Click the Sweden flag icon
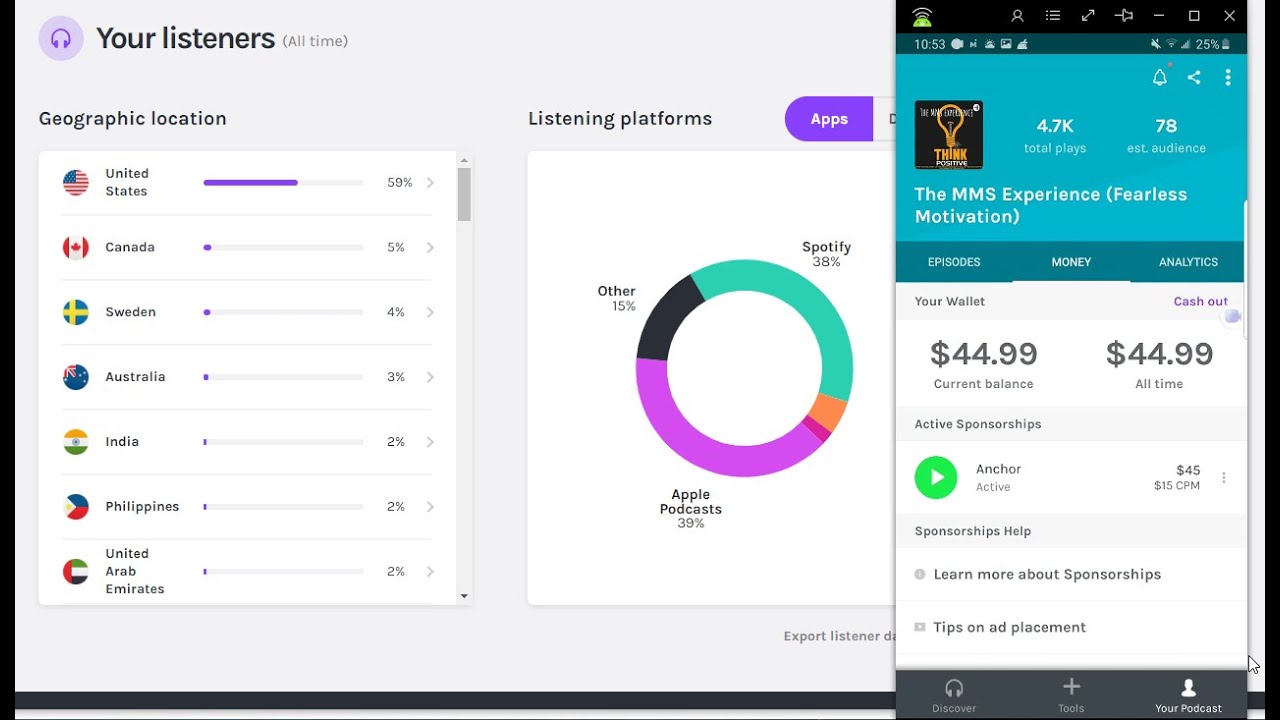Viewport: 1280px width, 720px height. tap(76, 312)
